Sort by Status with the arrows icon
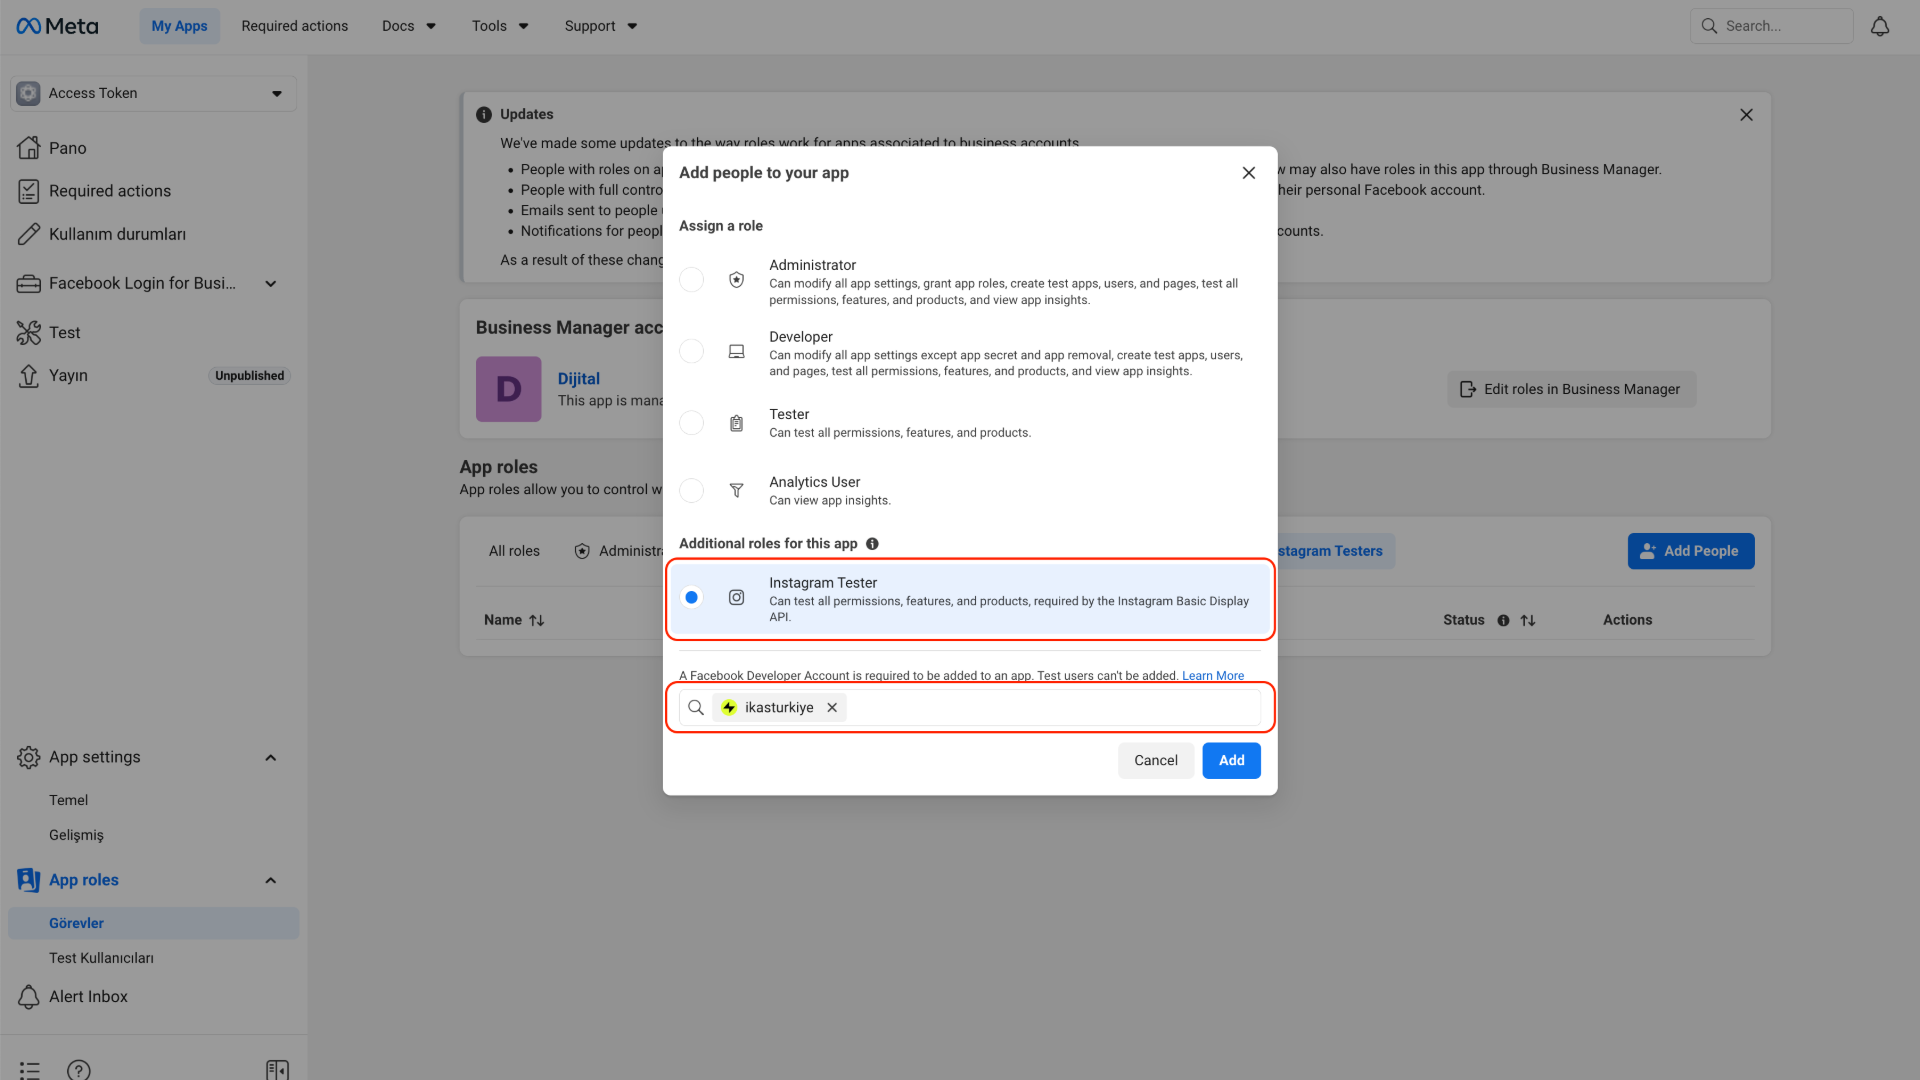Screen dimensions: 1920x1080 1528,621
